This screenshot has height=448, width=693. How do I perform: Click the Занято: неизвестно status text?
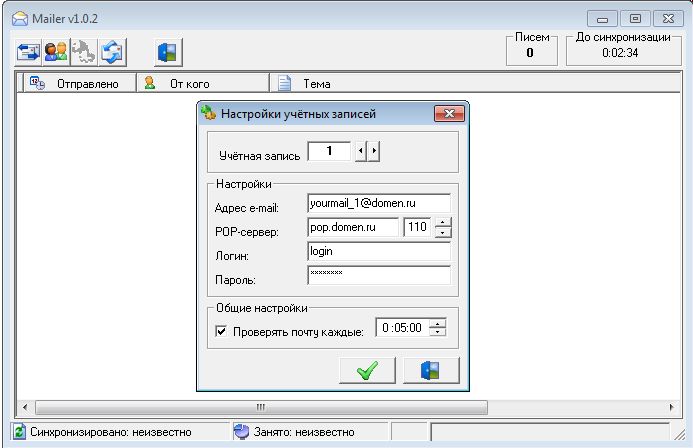tap(304, 432)
